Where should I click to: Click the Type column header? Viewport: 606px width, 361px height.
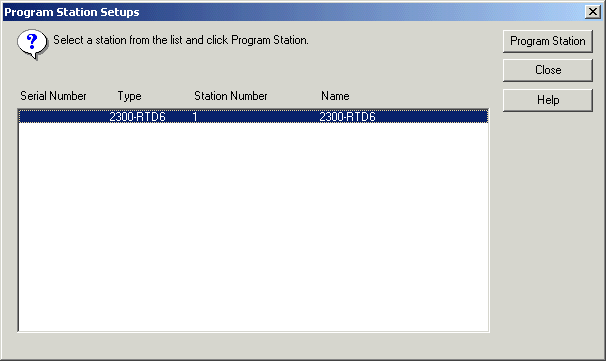(129, 96)
